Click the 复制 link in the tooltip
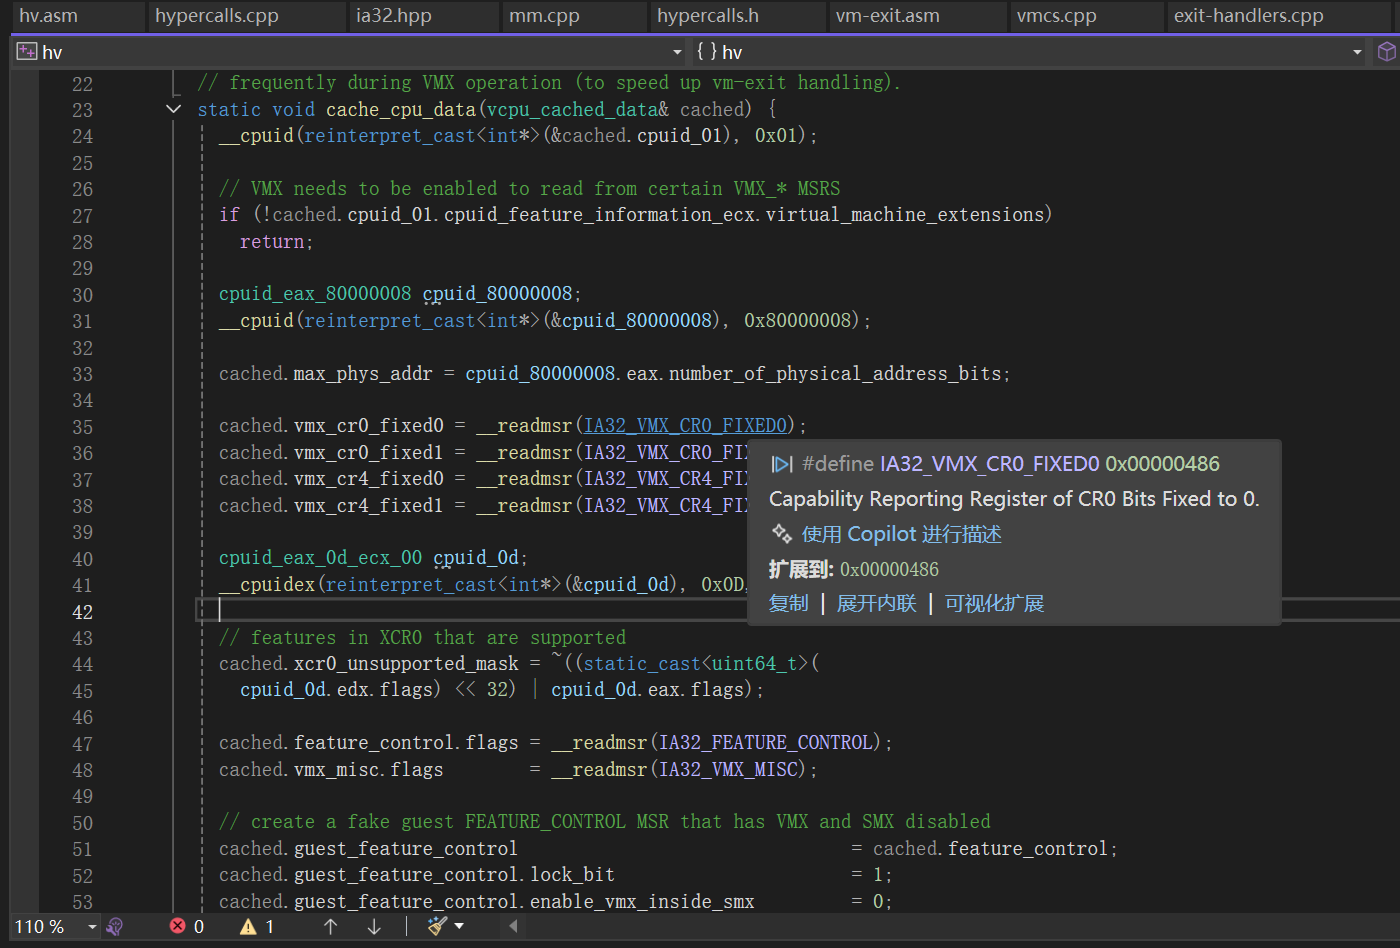The height and width of the screenshot is (948, 1400). tap(788, 603)
